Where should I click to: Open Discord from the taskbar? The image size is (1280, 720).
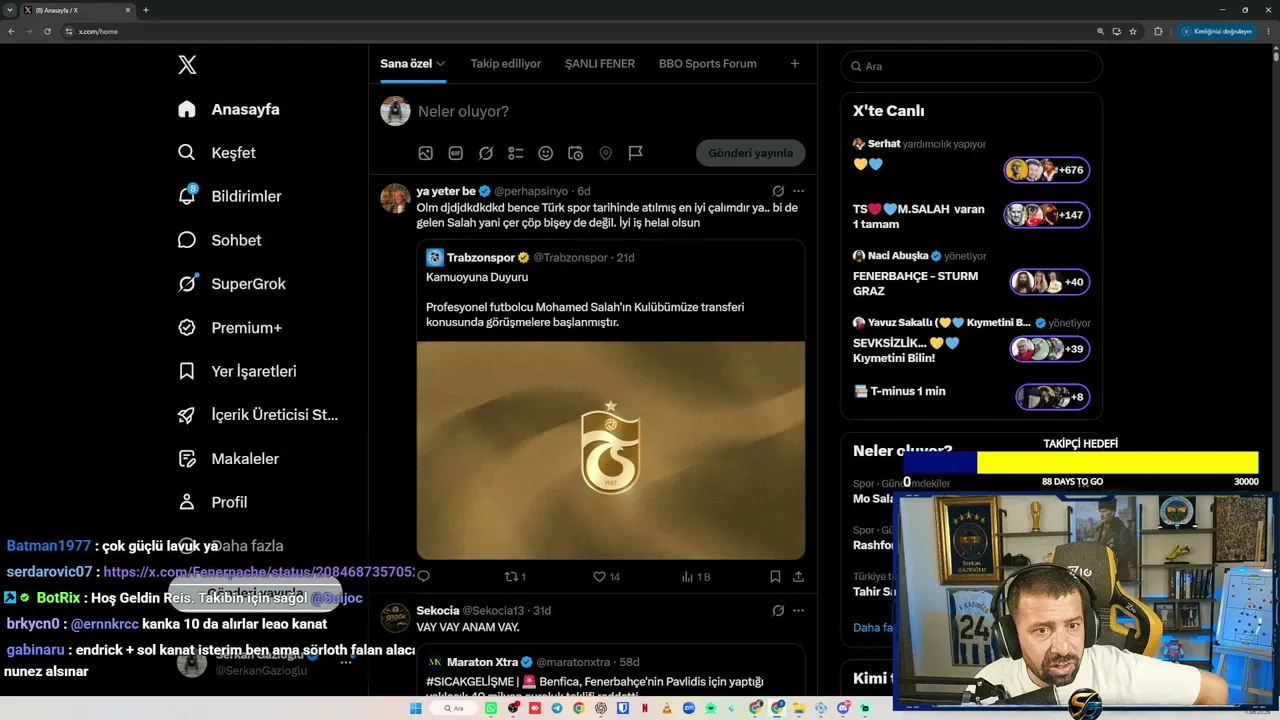(843, 708)
